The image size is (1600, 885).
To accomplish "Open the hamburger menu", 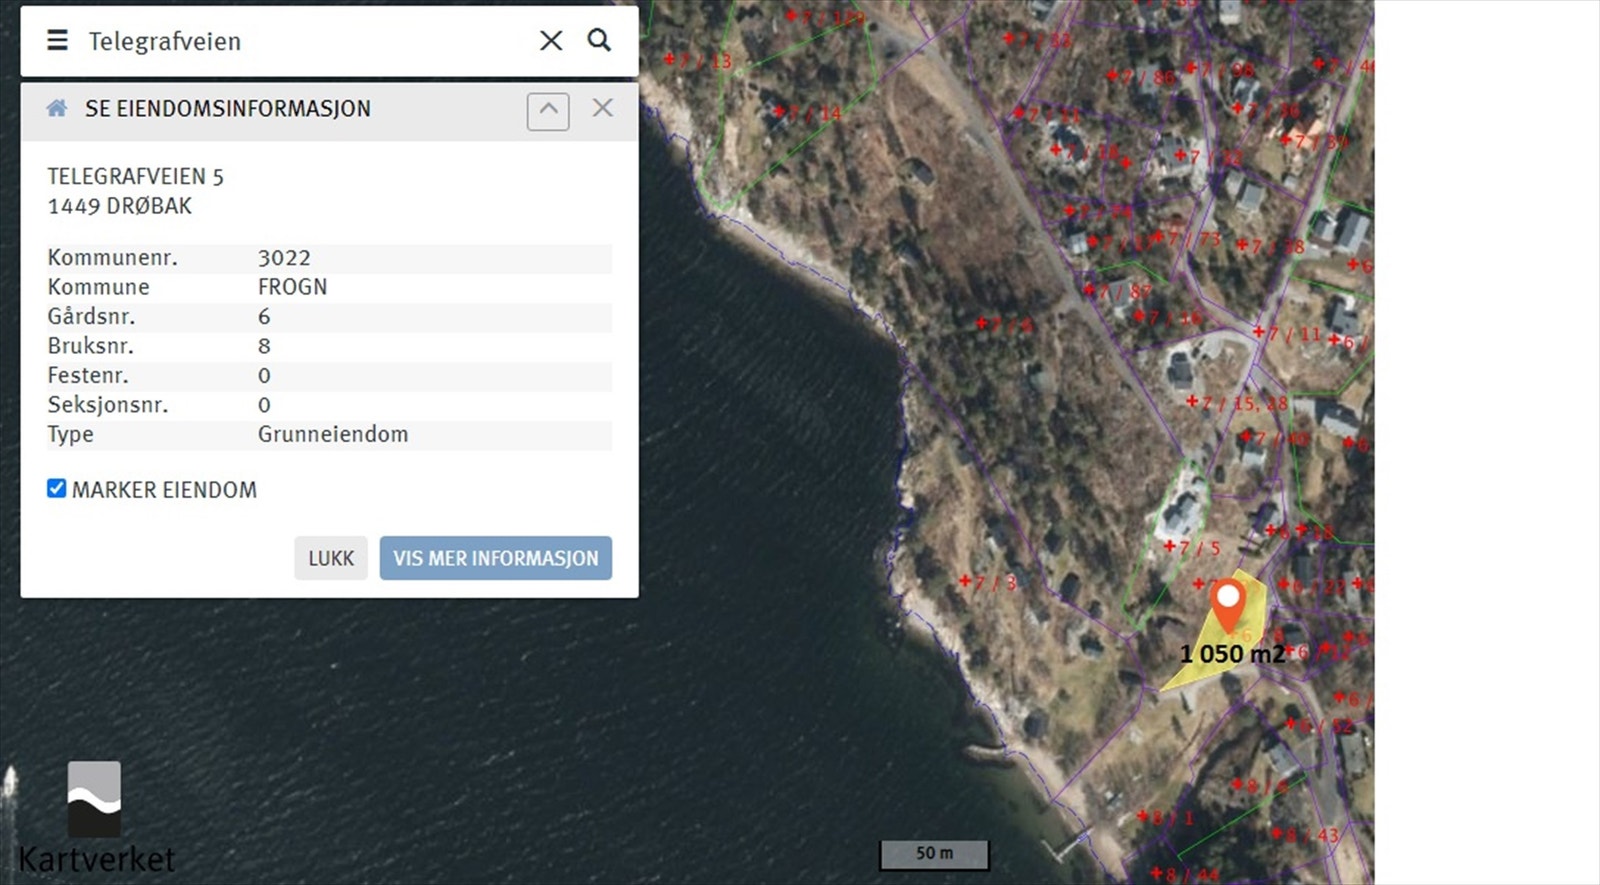I will click(58, 40).
